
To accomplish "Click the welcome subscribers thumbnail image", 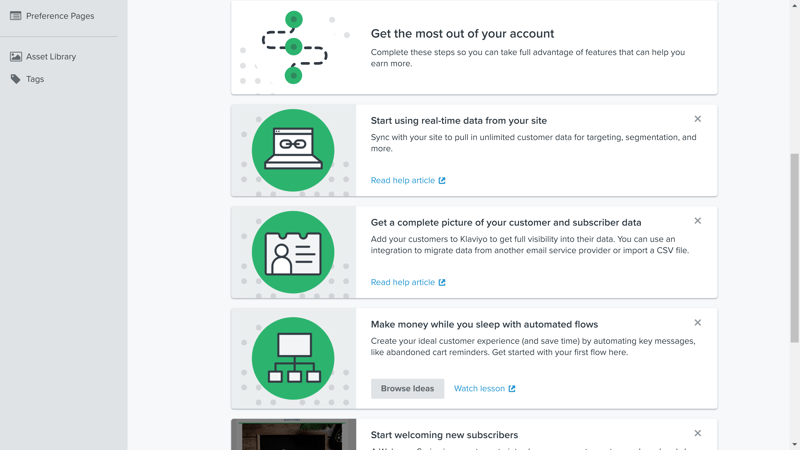I will (293, 434).
